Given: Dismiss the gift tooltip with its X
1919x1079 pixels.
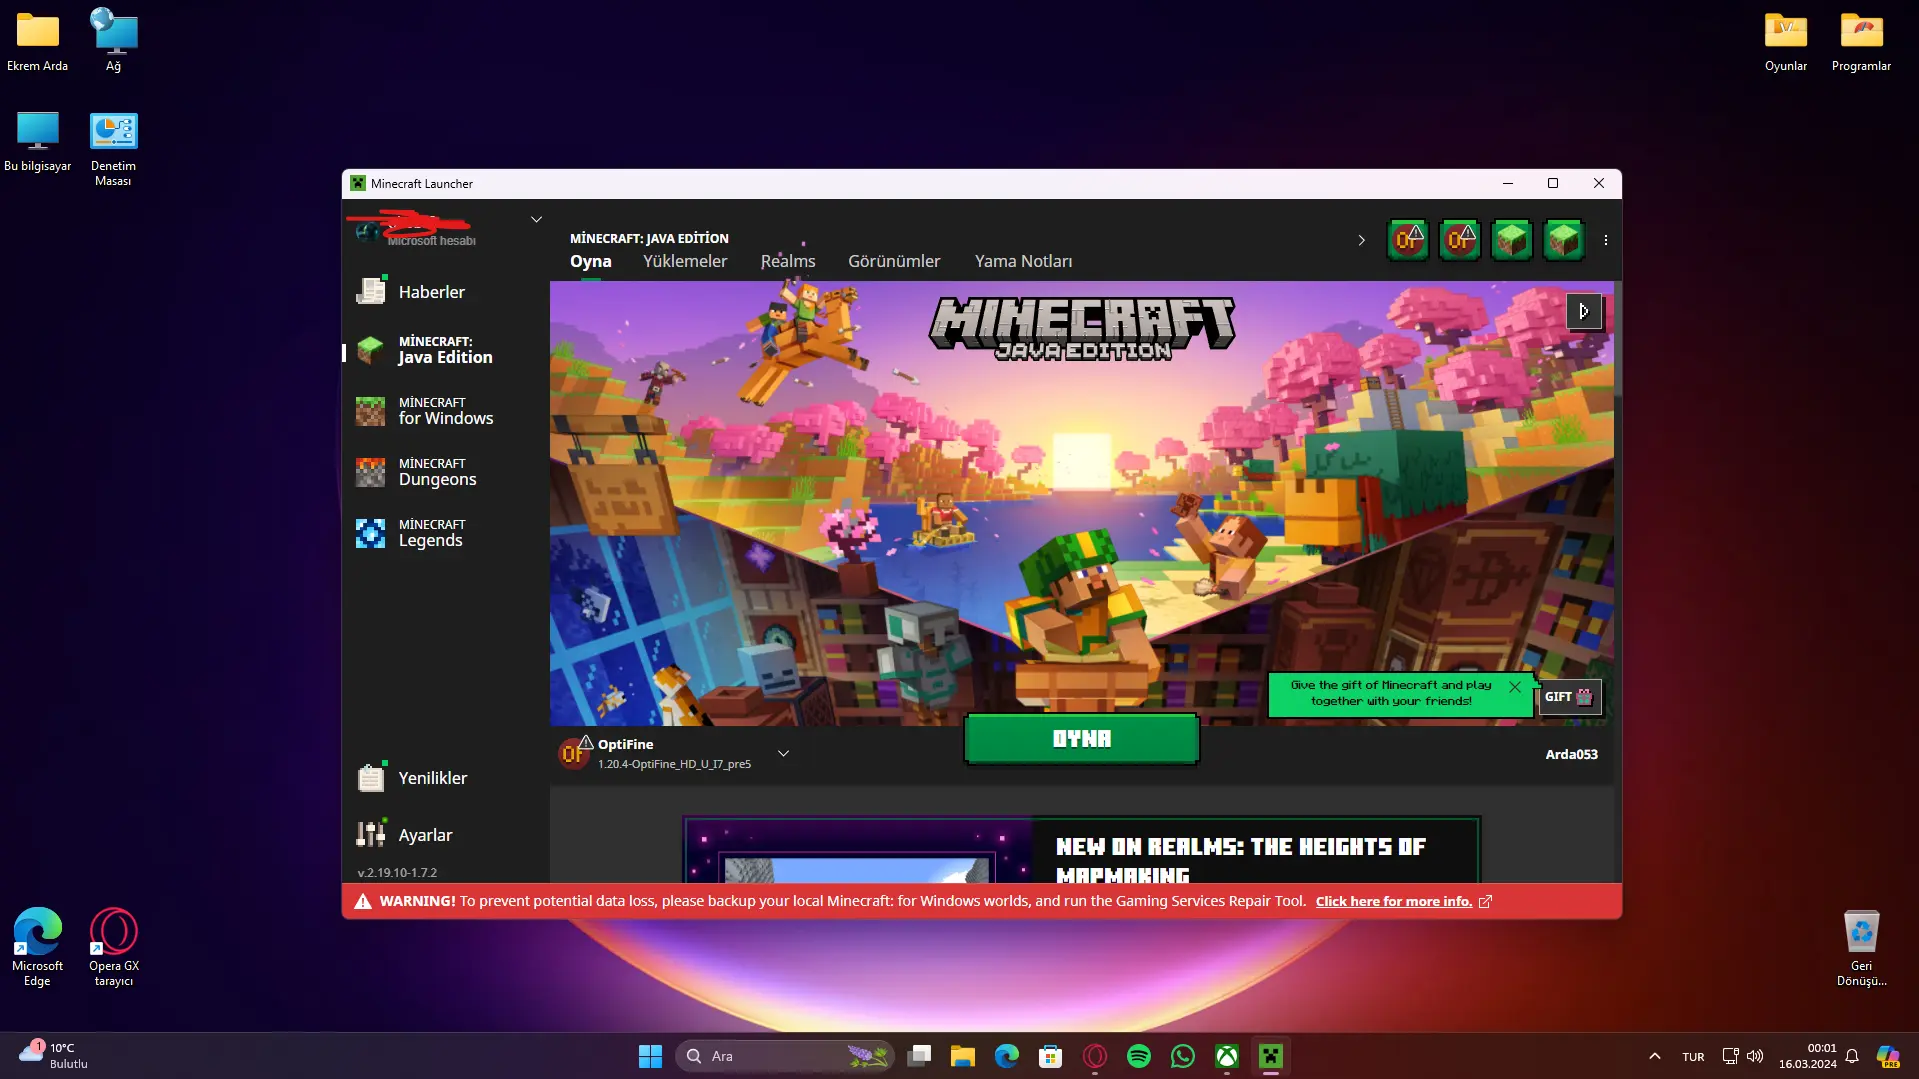Looking at the screenshot, I should coord(1515,687).
